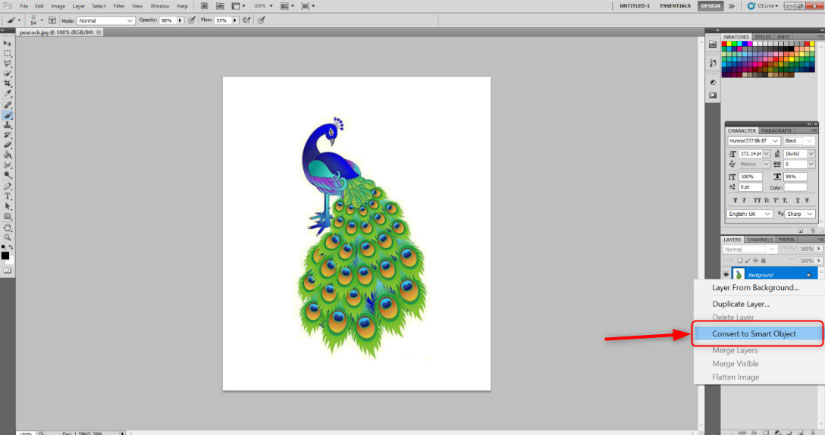Click the foreground color black swatch
825x435 pixels.
(5, 256)
